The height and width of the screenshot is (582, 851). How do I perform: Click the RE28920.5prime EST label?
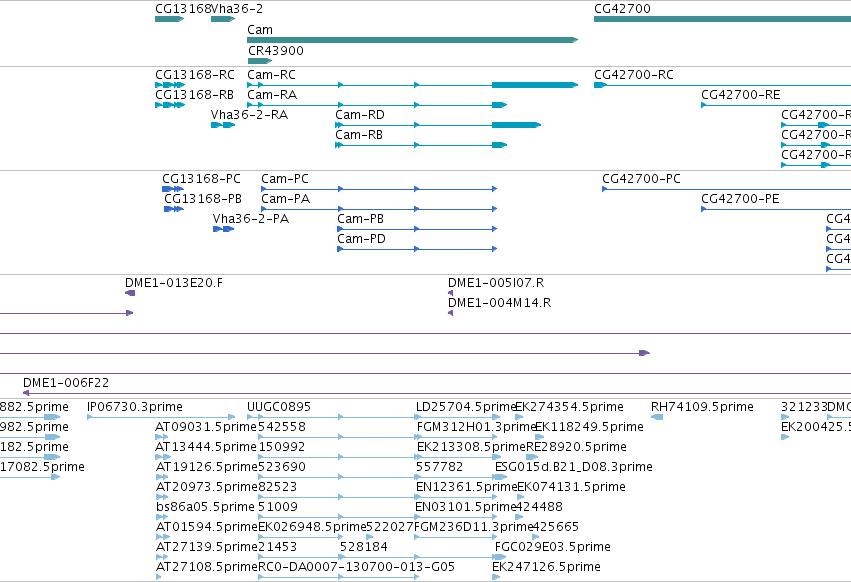coord(576,447)
